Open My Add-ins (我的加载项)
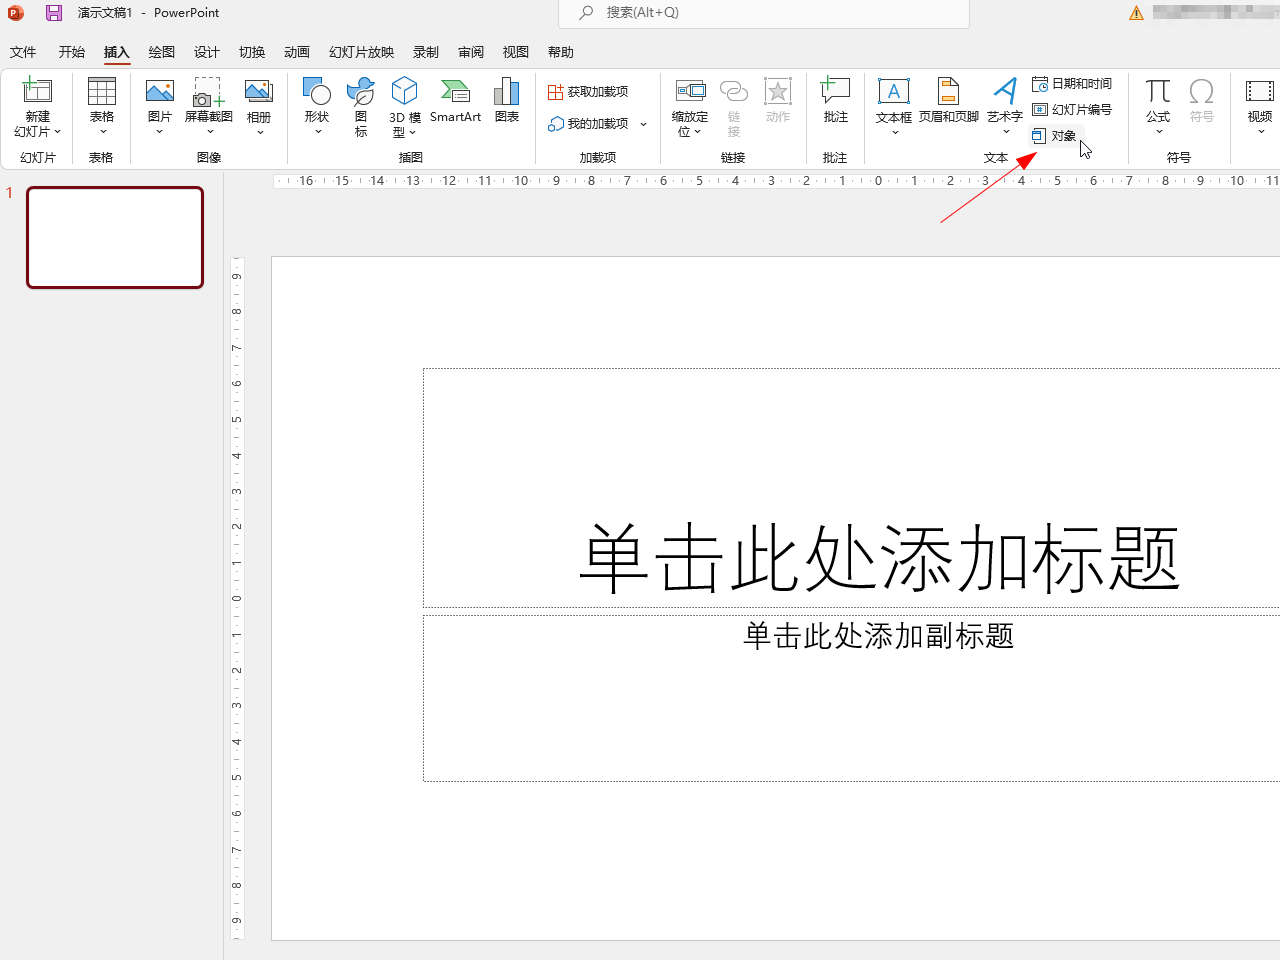The height and width of the screenshot is (960, 1280). (588, 124)
